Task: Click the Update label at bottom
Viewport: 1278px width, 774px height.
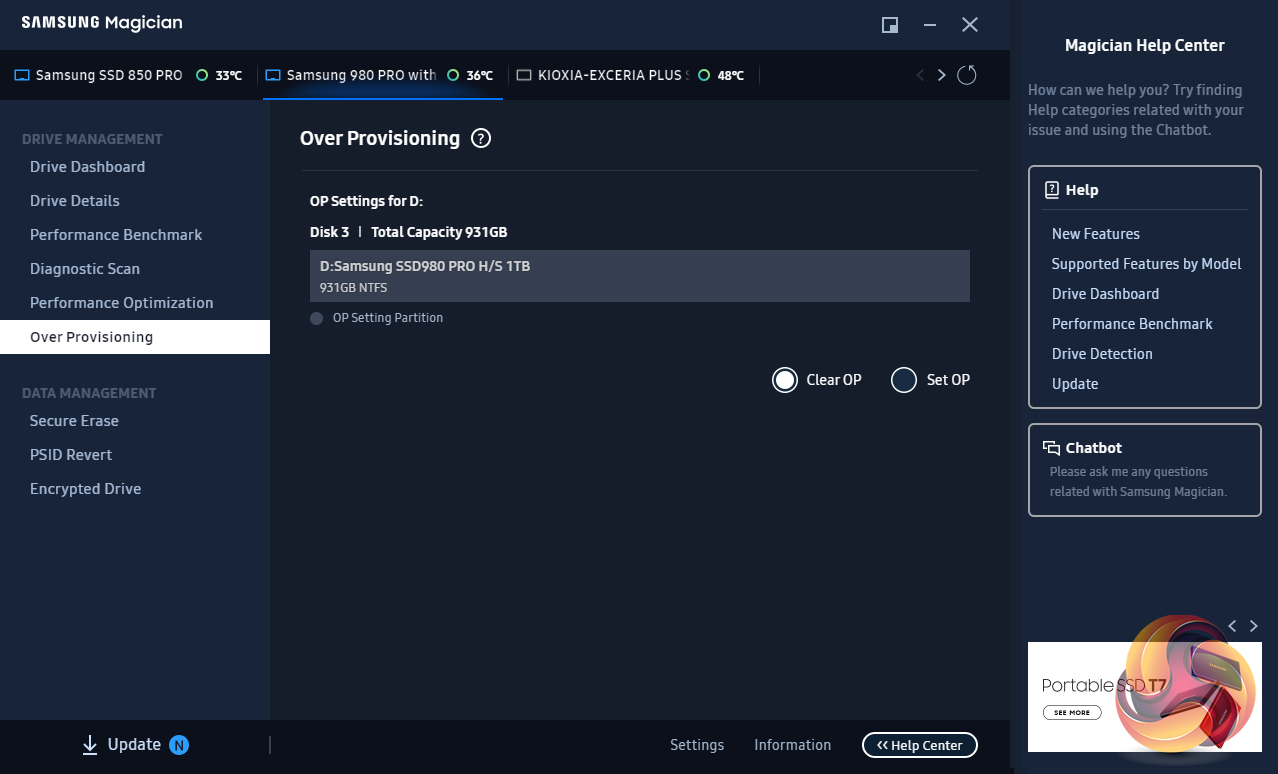Action: tap(134, 745)
